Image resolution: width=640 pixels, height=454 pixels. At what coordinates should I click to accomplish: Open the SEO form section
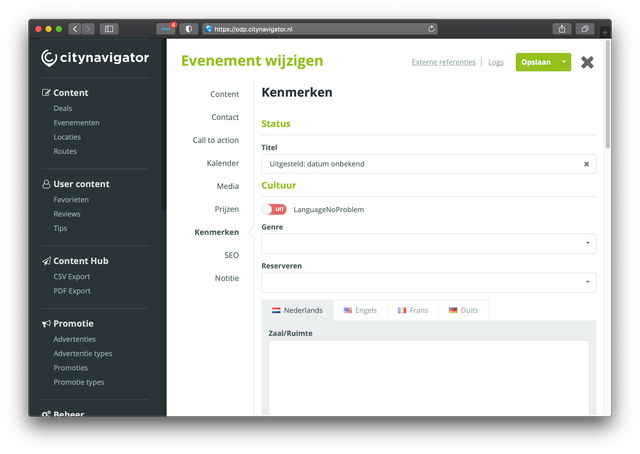point(231,255)
